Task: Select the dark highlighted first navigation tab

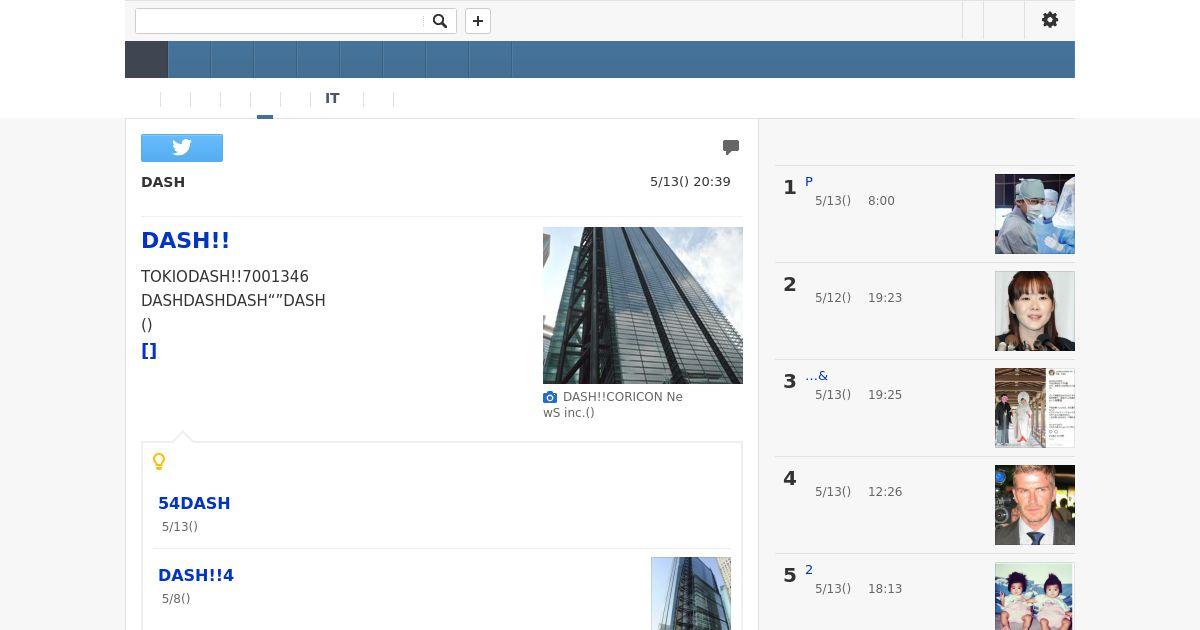Action: pyautogui.click(x=146, y=60)
